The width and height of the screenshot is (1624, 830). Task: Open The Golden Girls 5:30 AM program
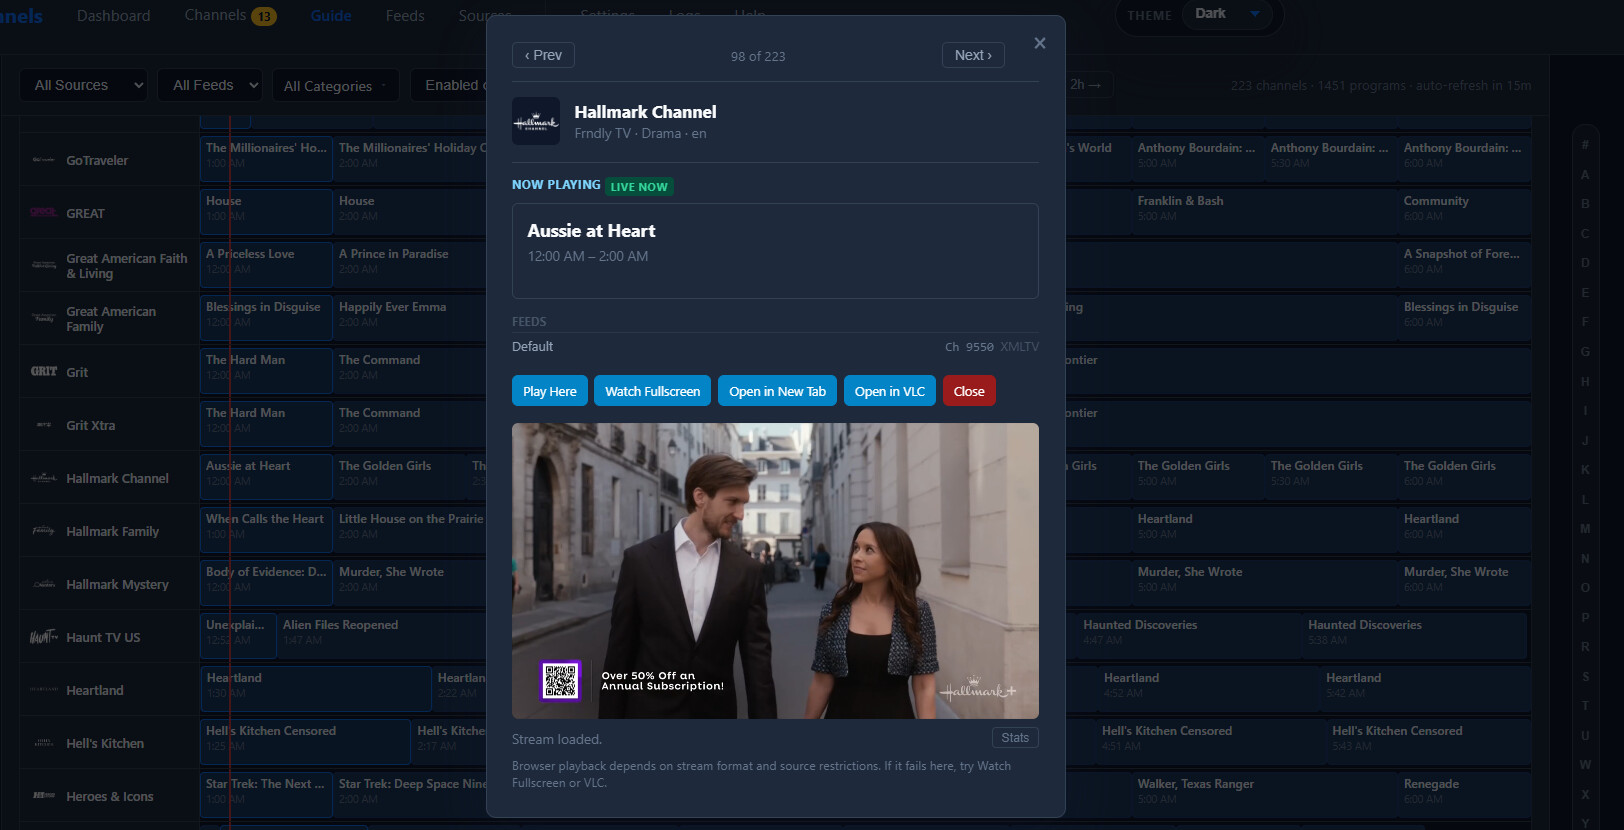[x=1330, y=477]
